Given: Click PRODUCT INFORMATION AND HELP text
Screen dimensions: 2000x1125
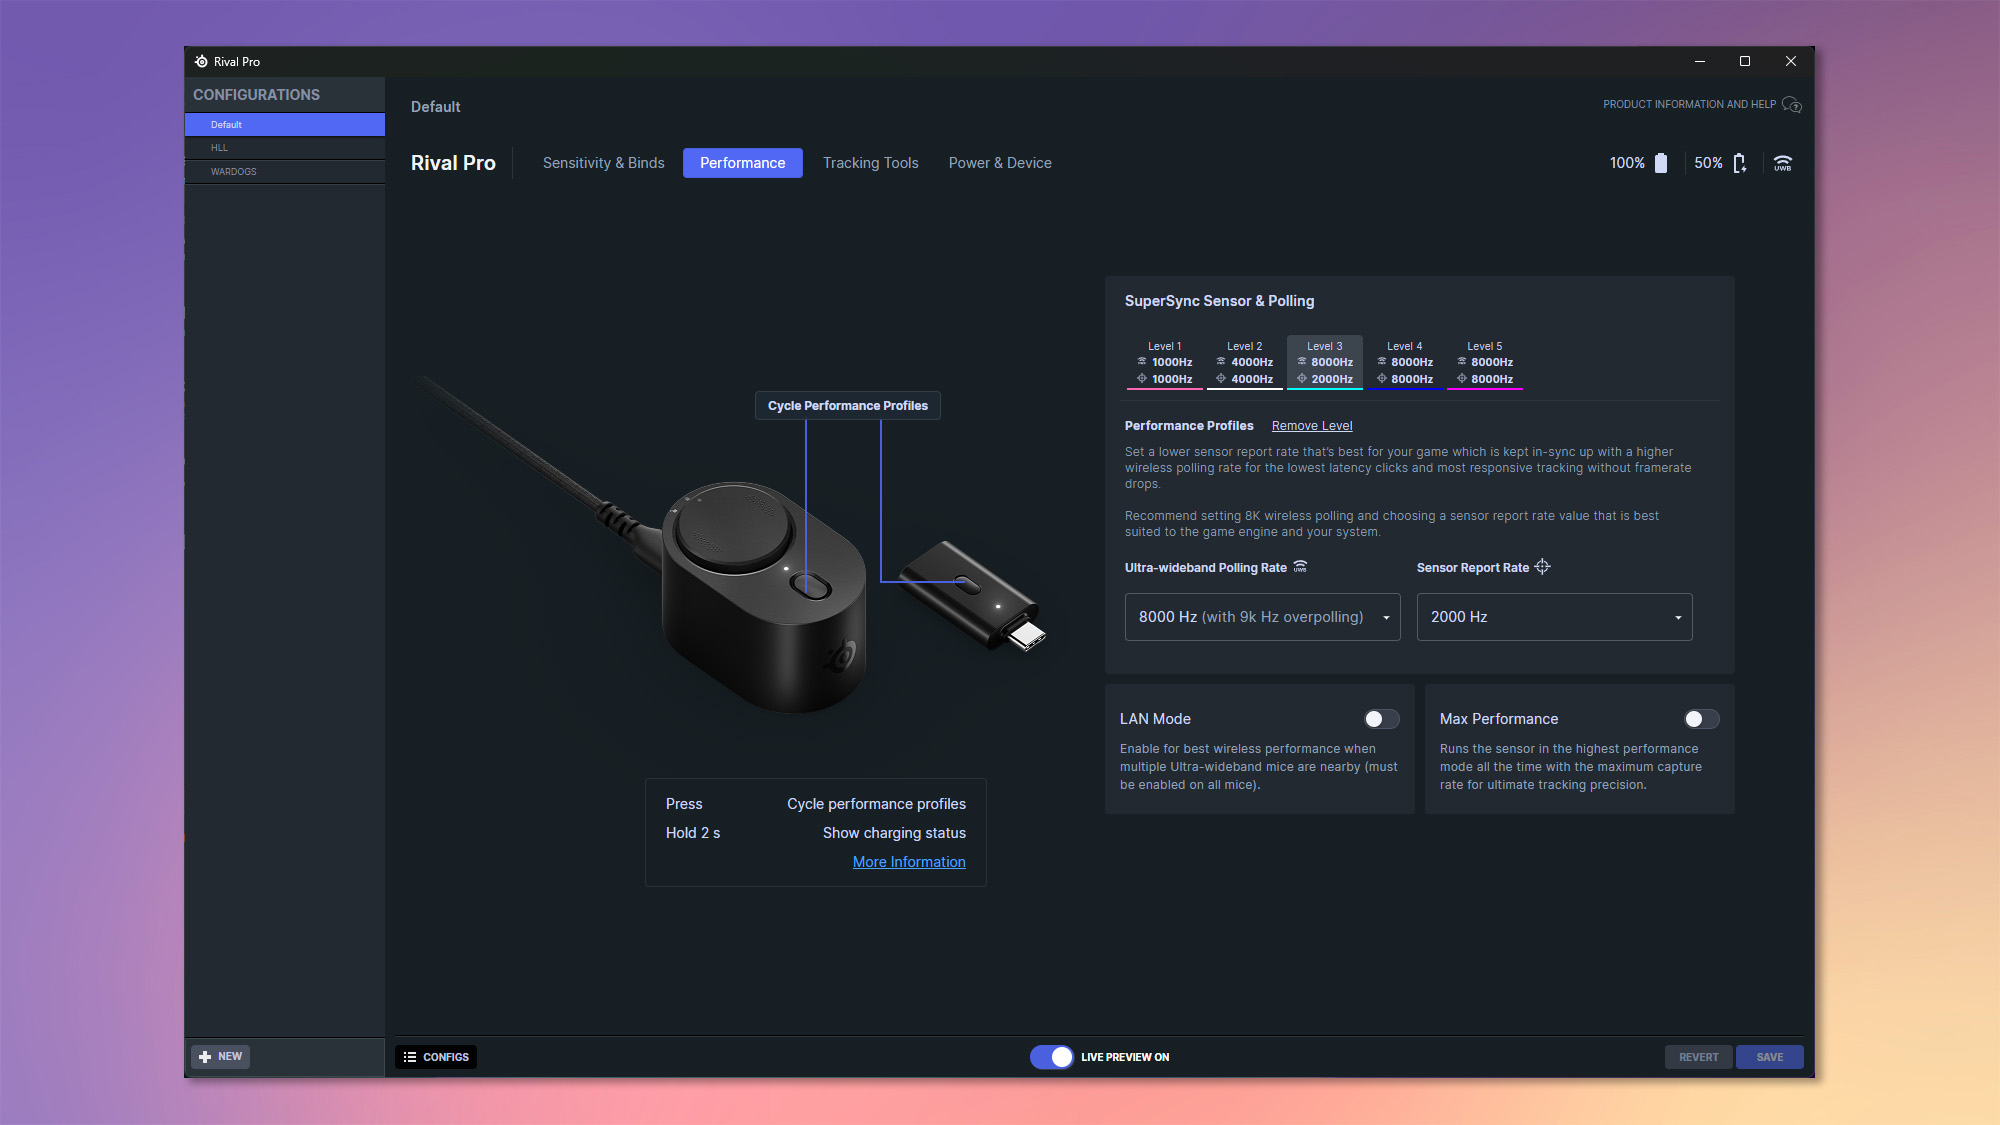Looking at the screenshot, I should tap(1689, 105).
